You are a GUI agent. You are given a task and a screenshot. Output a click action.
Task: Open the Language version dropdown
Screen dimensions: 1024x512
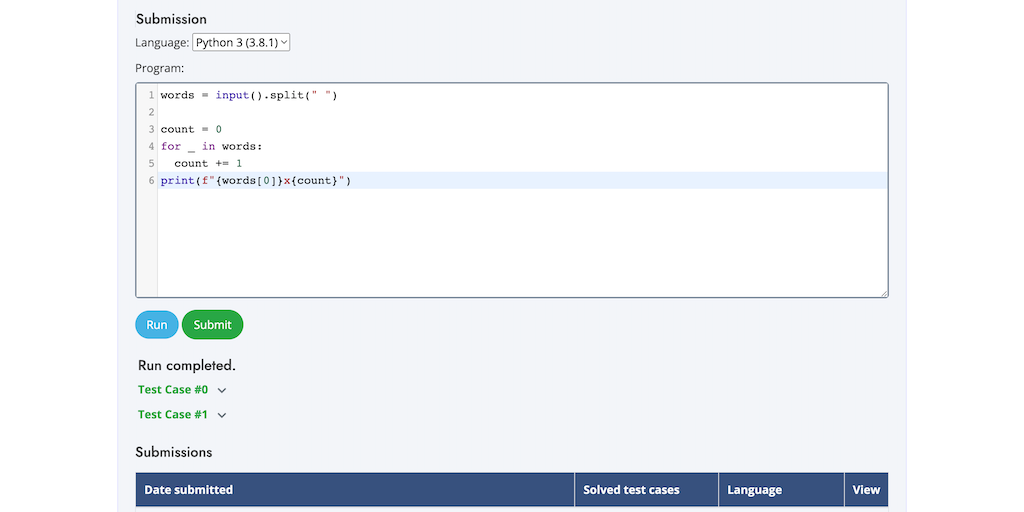[241, 42]
